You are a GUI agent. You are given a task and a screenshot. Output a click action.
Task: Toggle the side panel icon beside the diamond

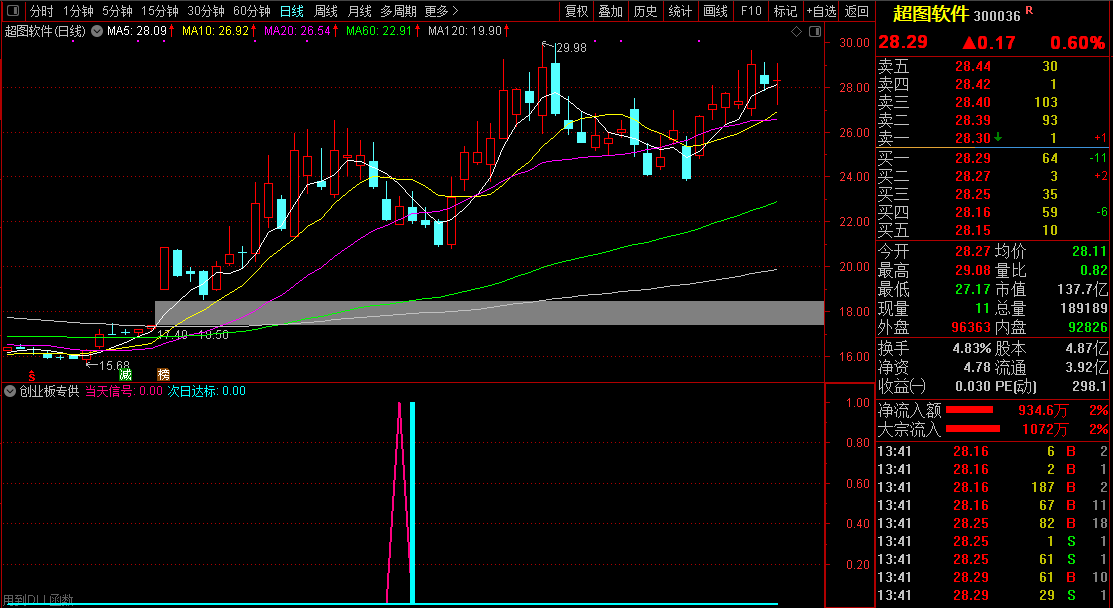click(x=811, y=32)
